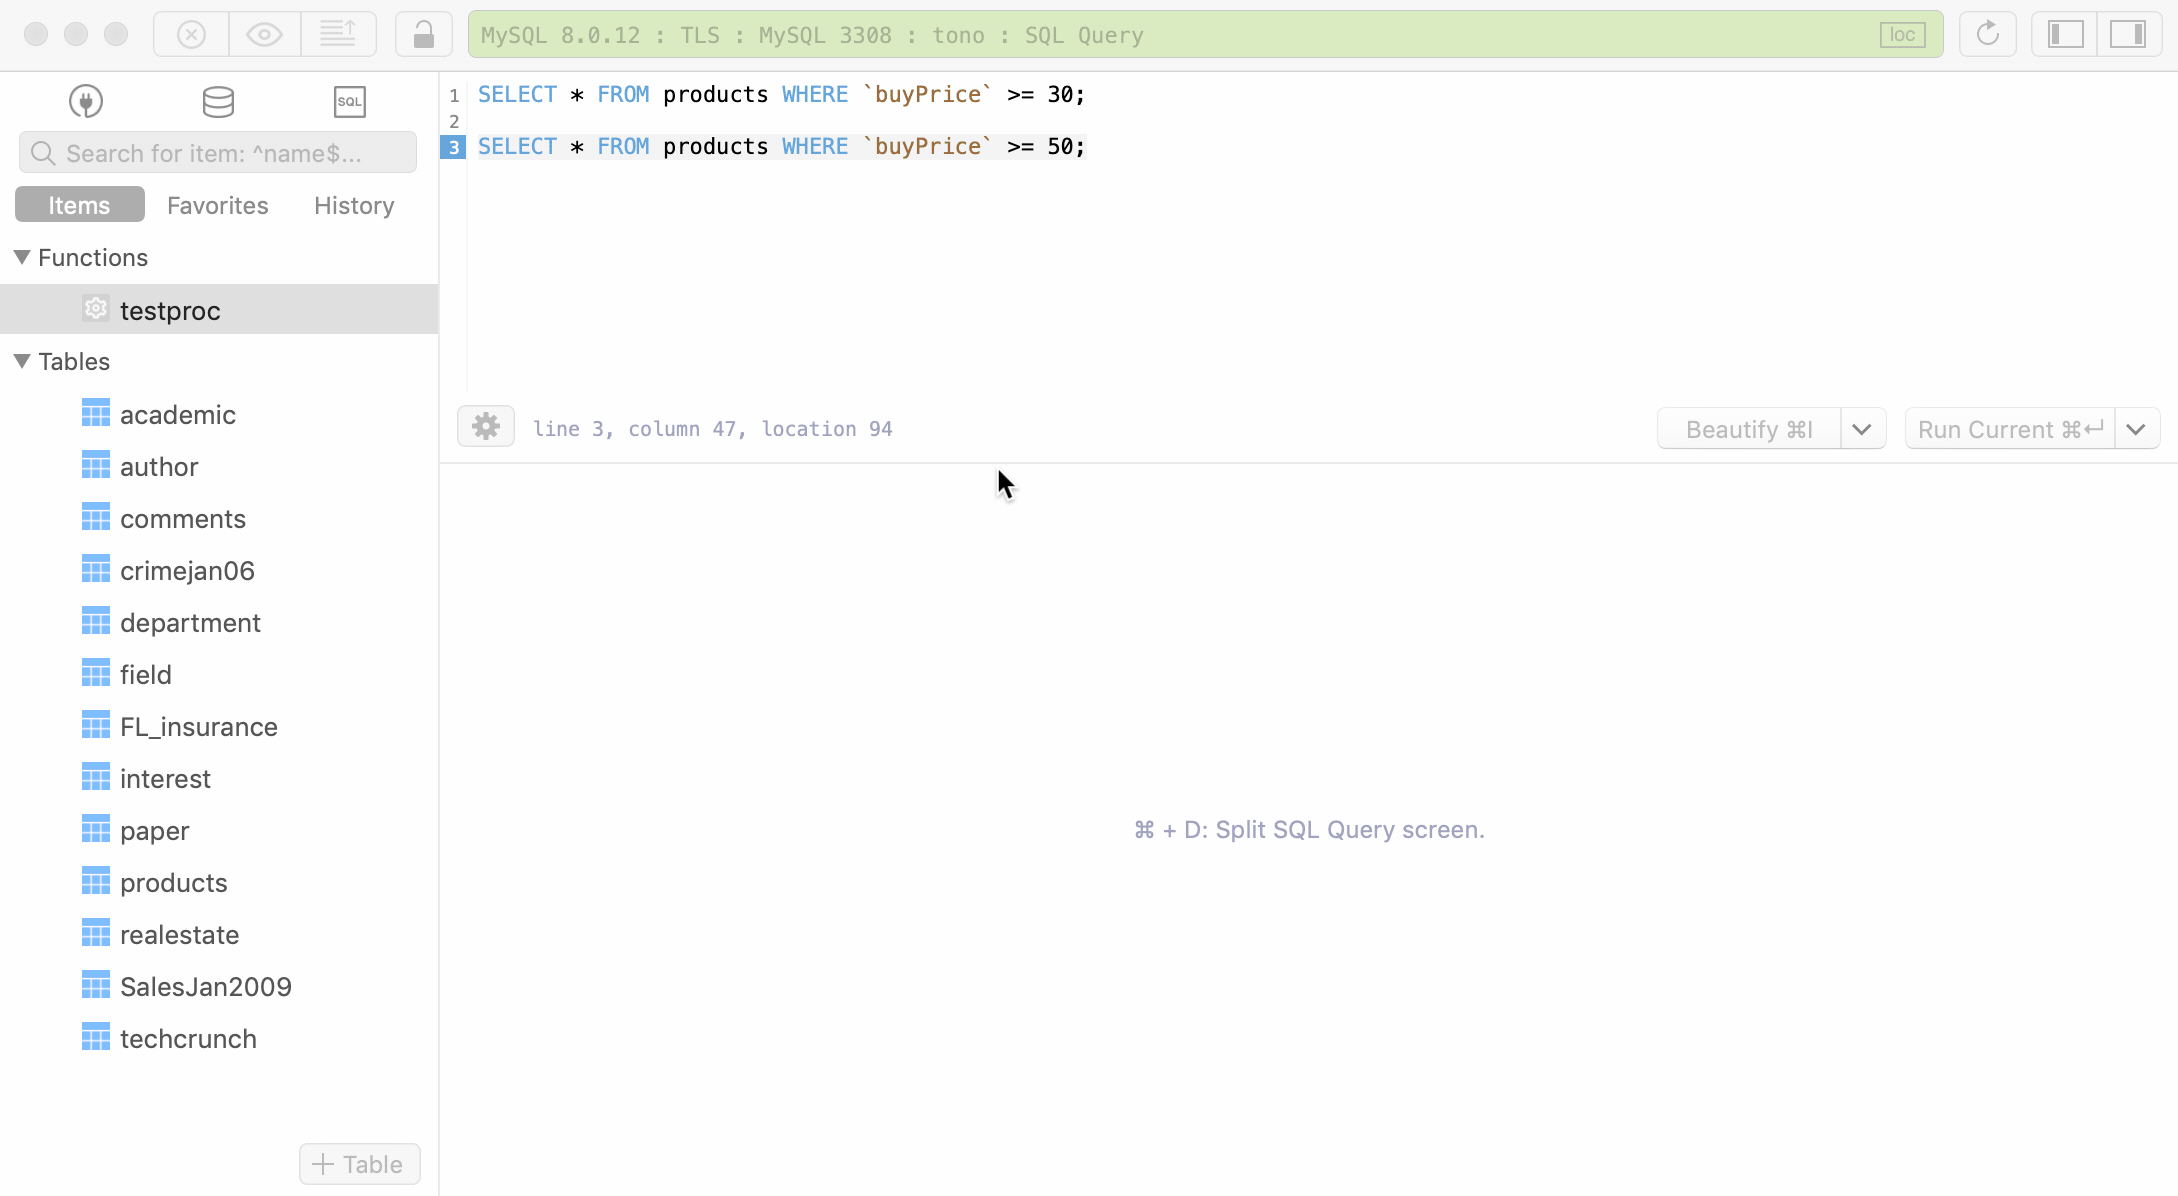Viewport: 2178px width, 1196px height.
Task: Click the eye preview icon in the toolbar
Action: click(x=263, y=33)
